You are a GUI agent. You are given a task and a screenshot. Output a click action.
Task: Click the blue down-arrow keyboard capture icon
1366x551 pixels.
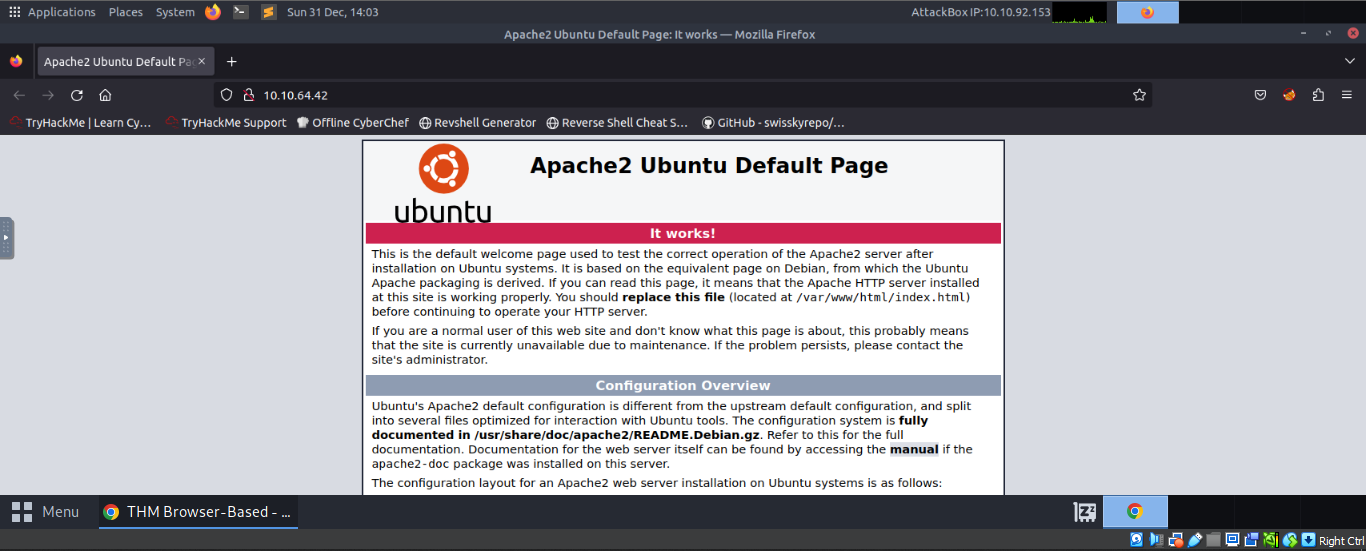click(x=1308, y=540)
